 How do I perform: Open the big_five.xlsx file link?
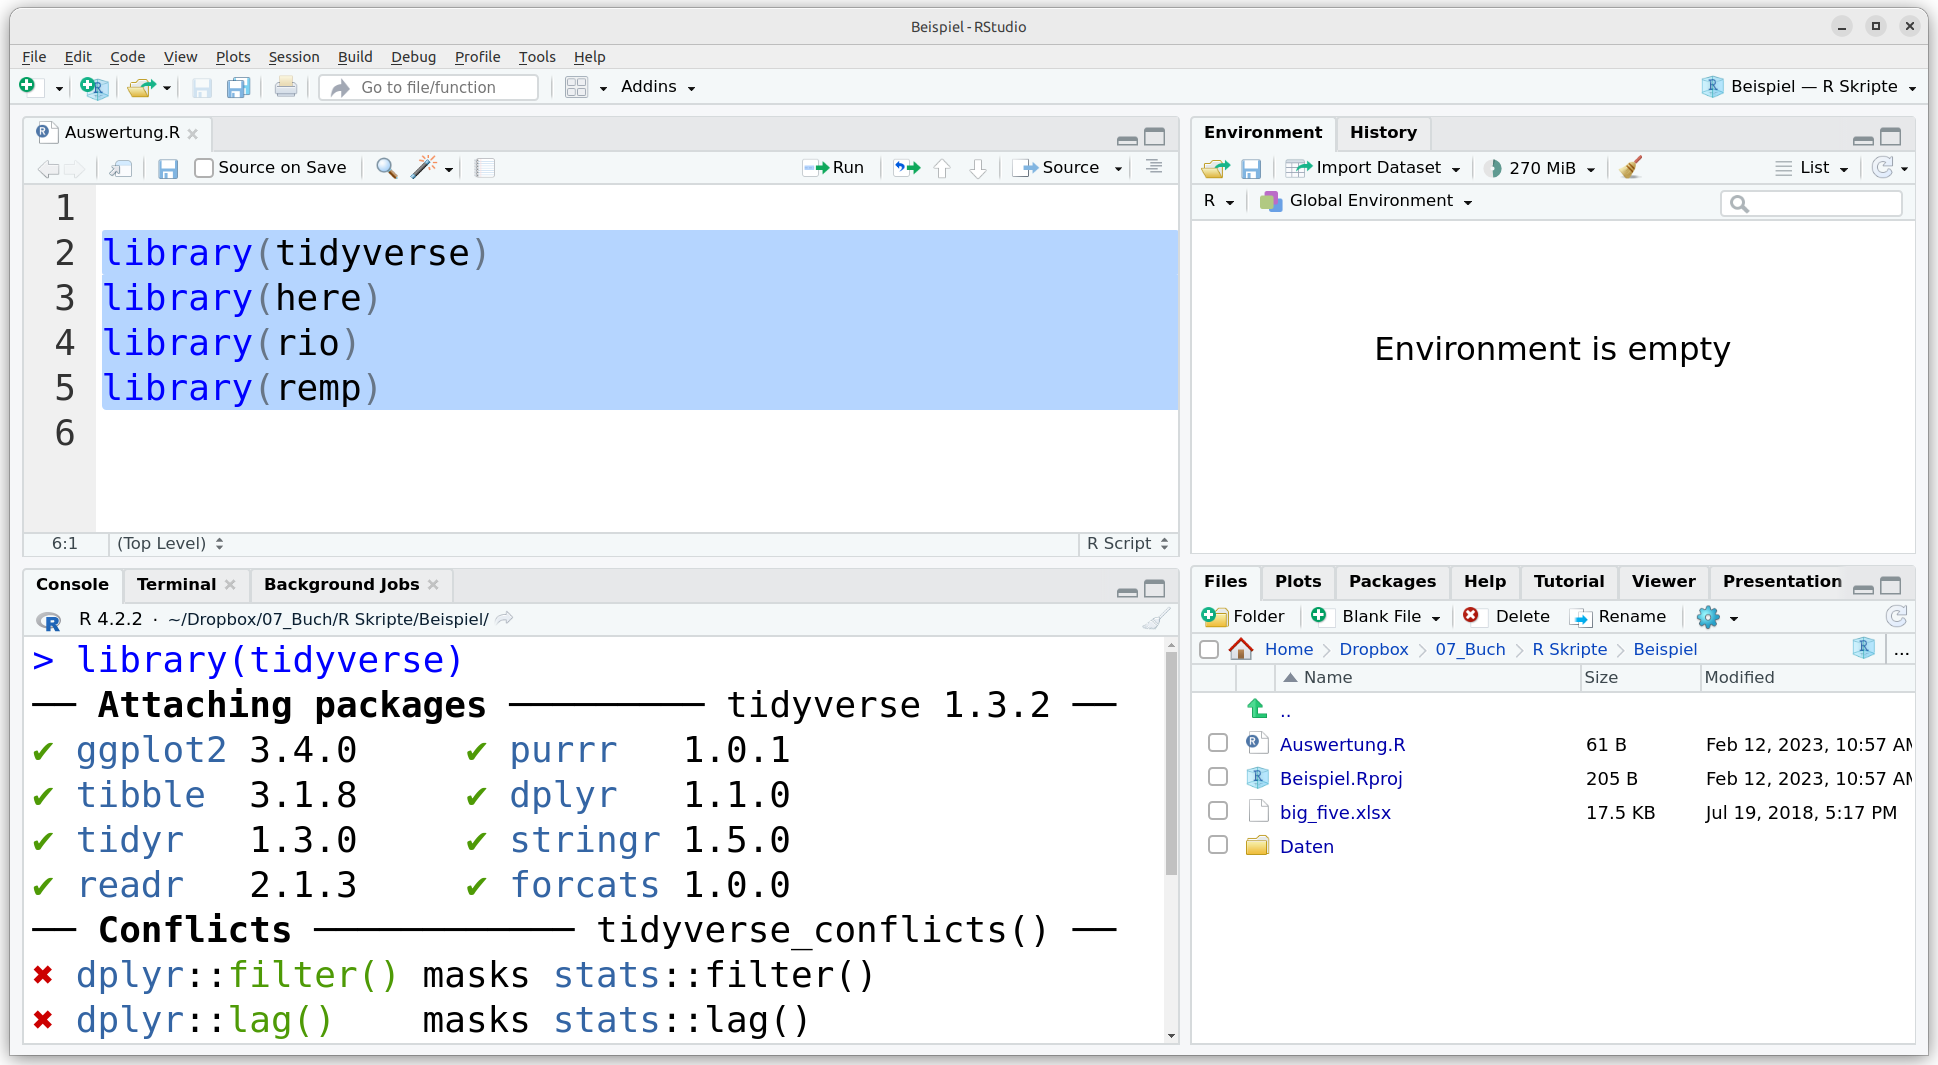point(1335,812)
